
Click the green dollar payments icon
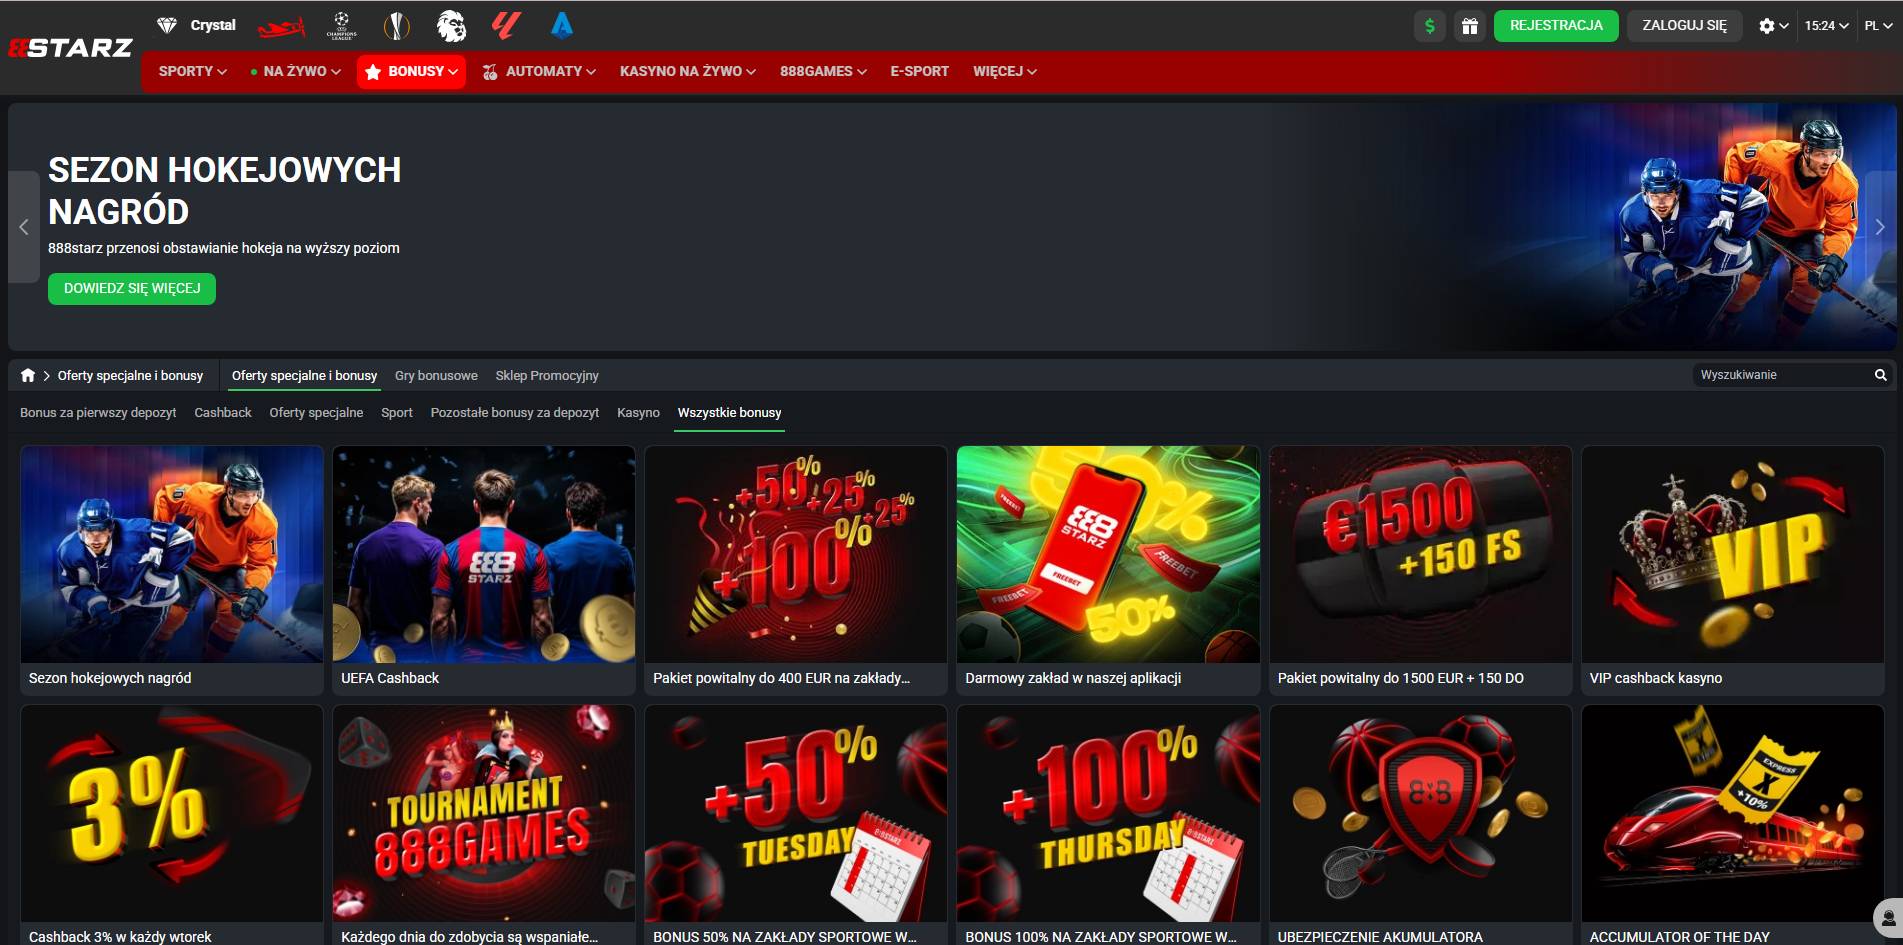[x=1430, y=26]
